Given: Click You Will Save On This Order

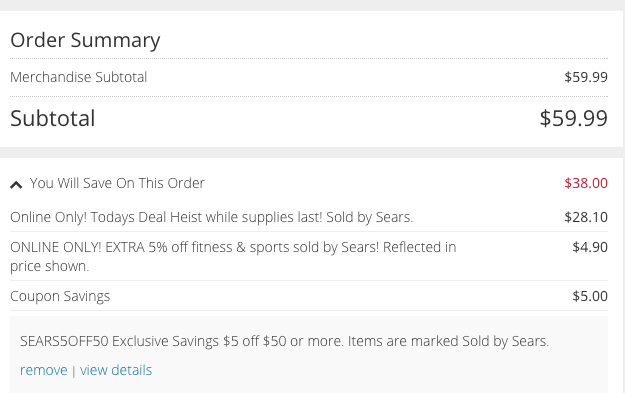Looking at the screenshot, I should coord(117,183).
